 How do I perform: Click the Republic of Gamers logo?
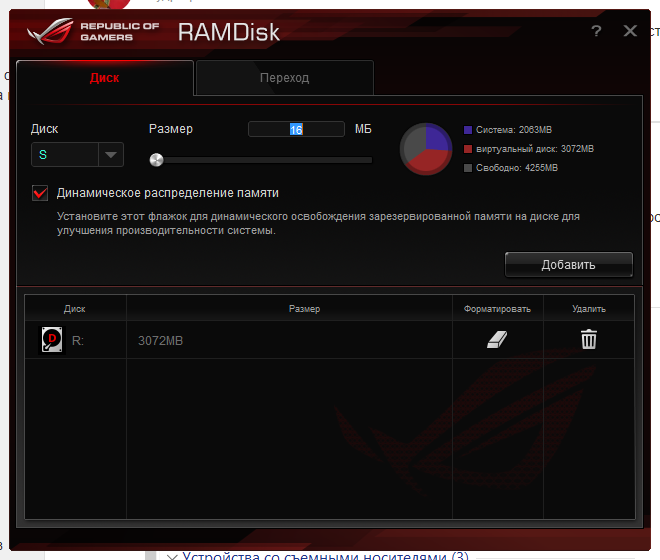point(93,31)
